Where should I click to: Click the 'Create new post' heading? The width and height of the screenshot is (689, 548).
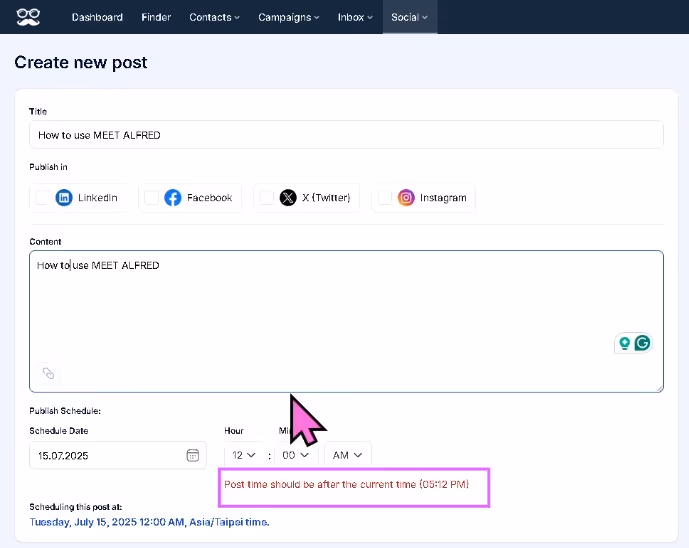pos(81,62)
